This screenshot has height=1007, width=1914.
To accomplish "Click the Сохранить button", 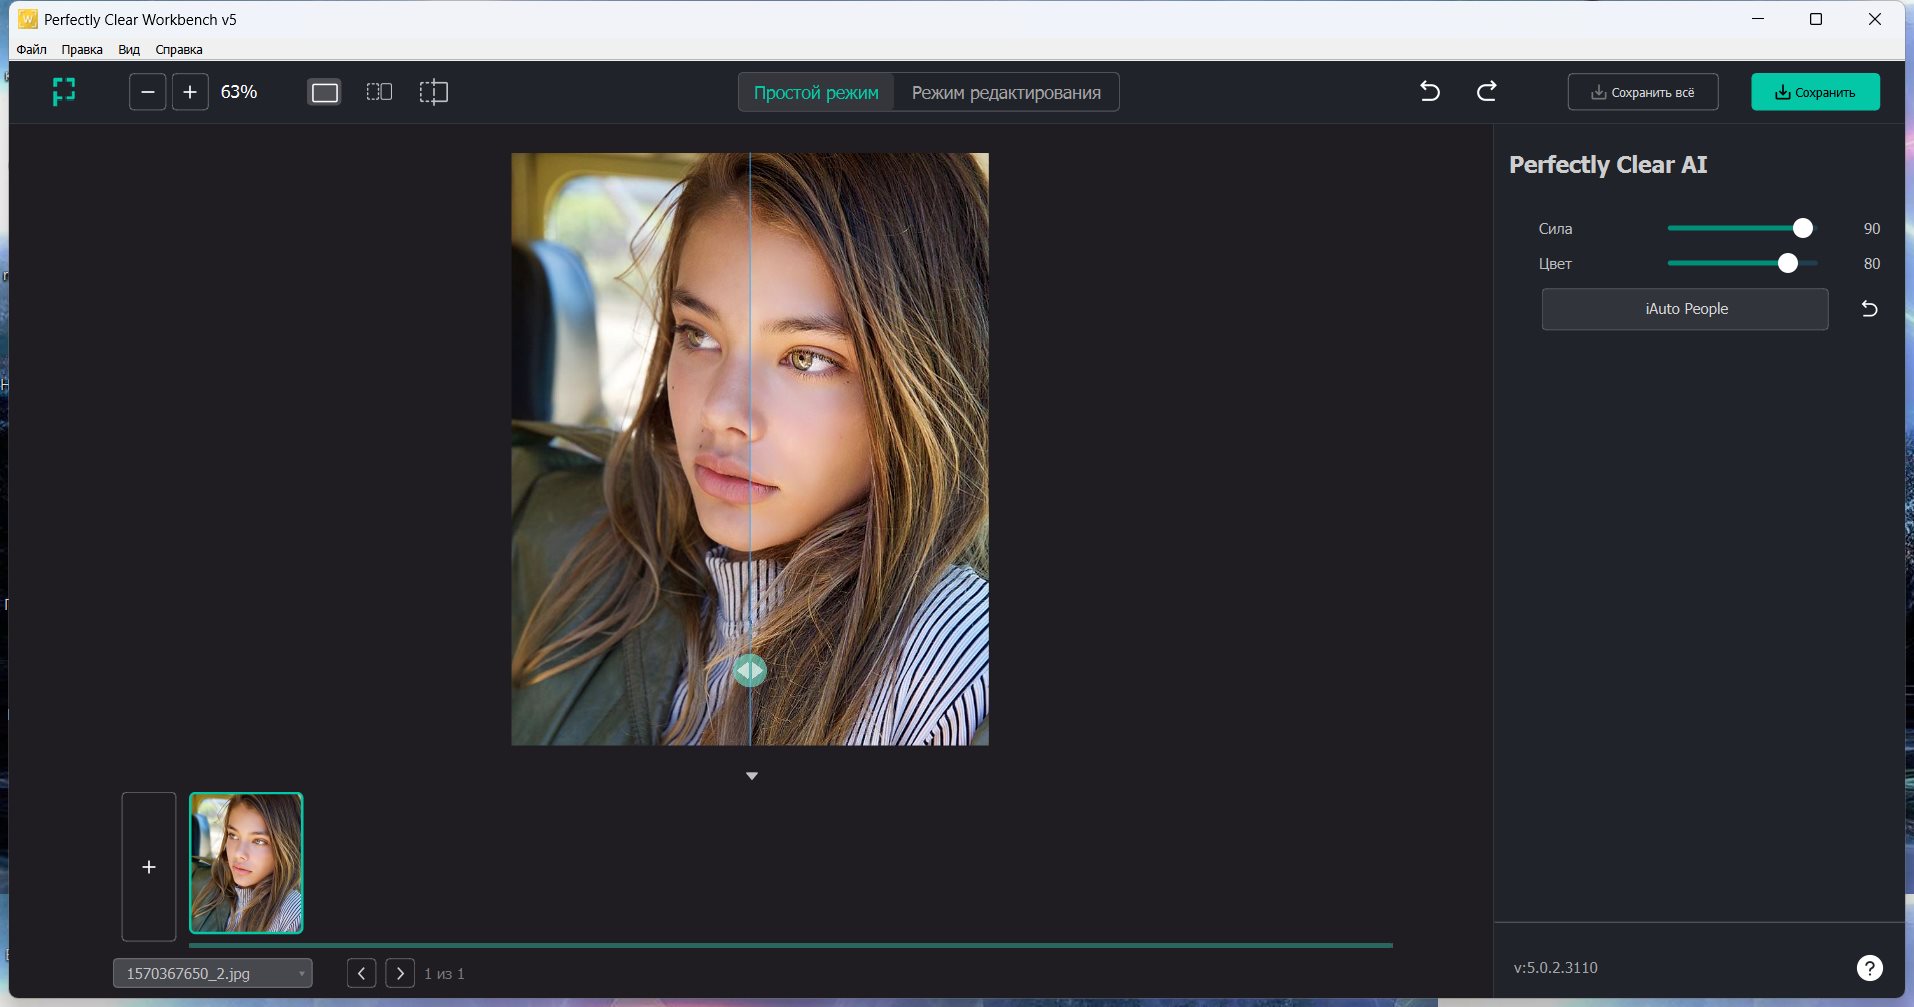I will coord(1815,92).
